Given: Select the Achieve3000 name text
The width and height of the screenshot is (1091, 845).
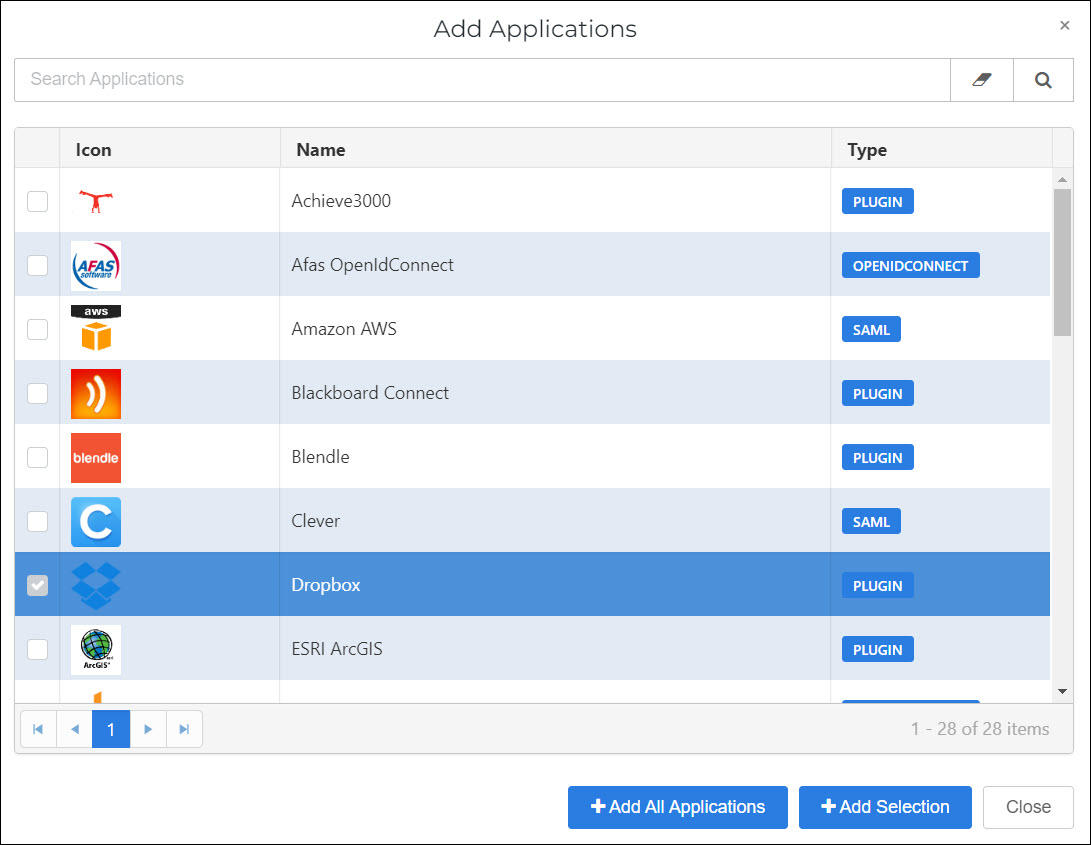Looking at the screenshot, I should click(x=341, y=201).
